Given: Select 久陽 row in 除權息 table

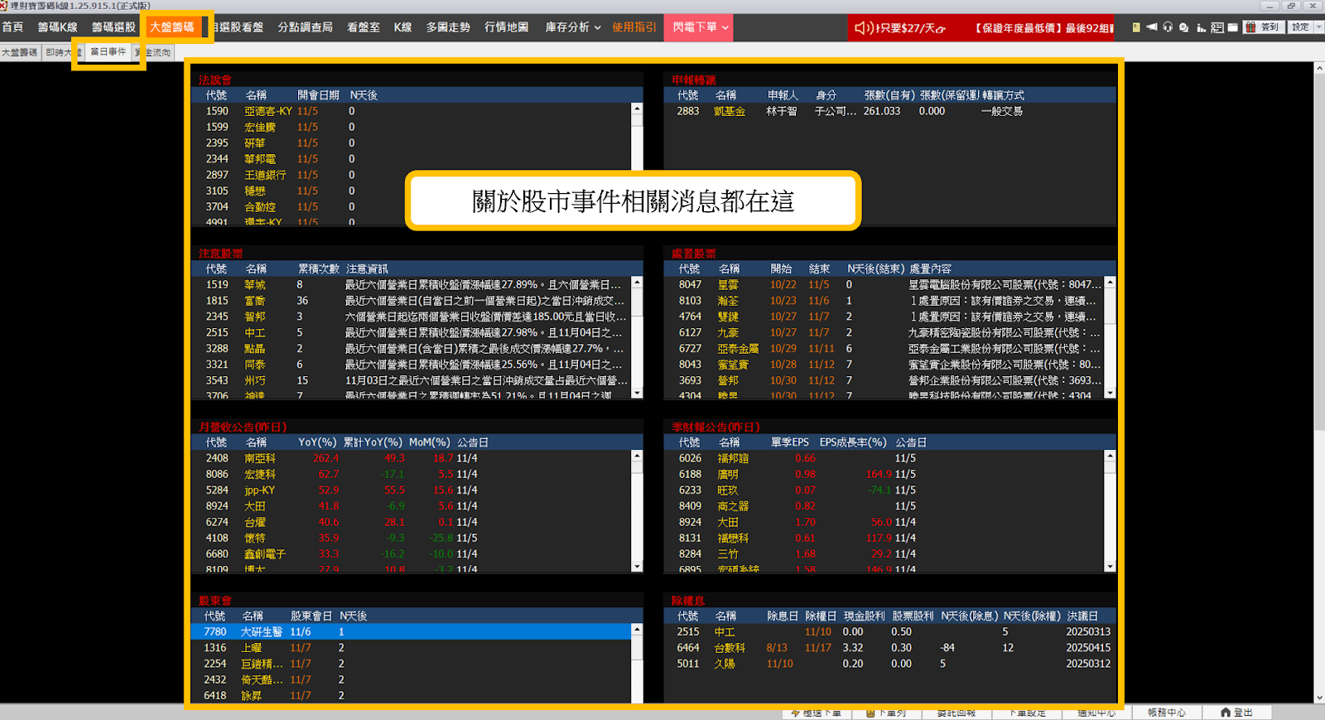Looking at the screenshot, I should tap(890, 664).
